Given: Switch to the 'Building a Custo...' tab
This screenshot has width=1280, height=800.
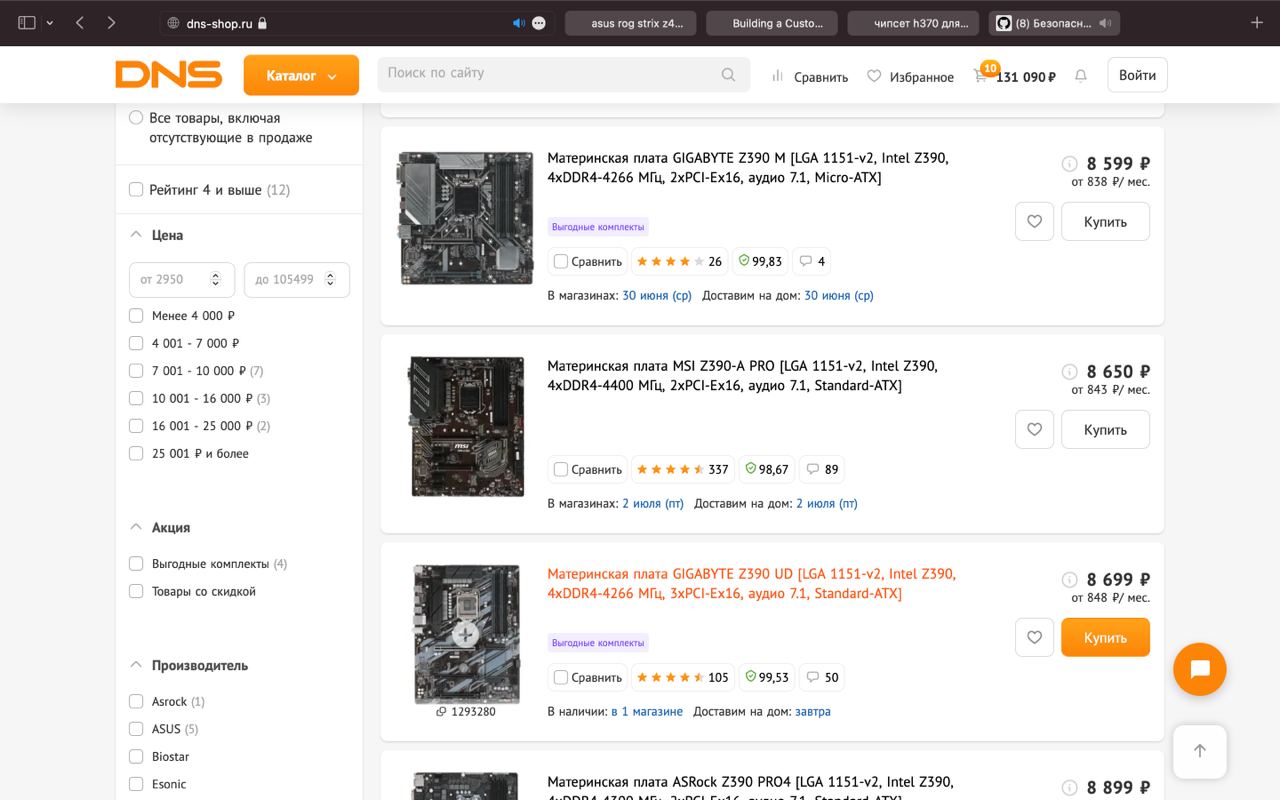Looking at the screenshot, I should tap(771, 23).
